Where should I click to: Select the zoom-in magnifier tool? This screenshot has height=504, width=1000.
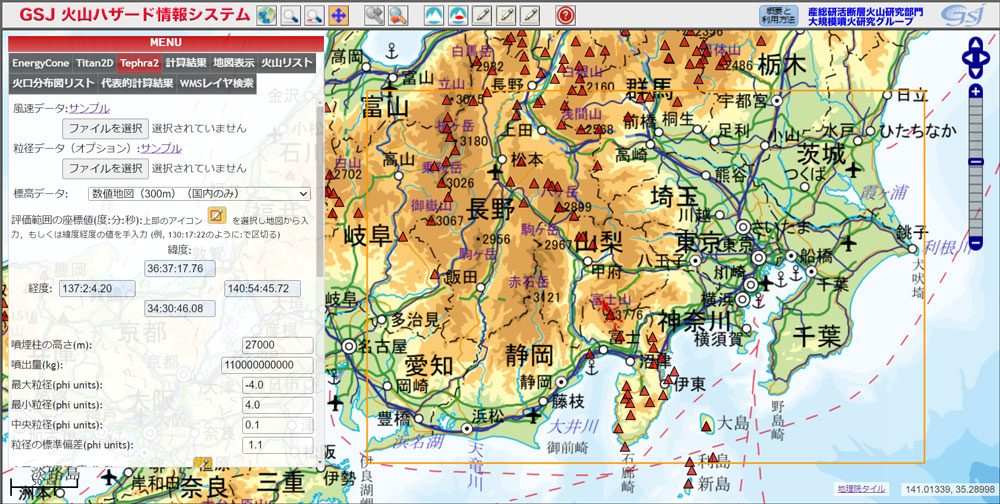291,15
